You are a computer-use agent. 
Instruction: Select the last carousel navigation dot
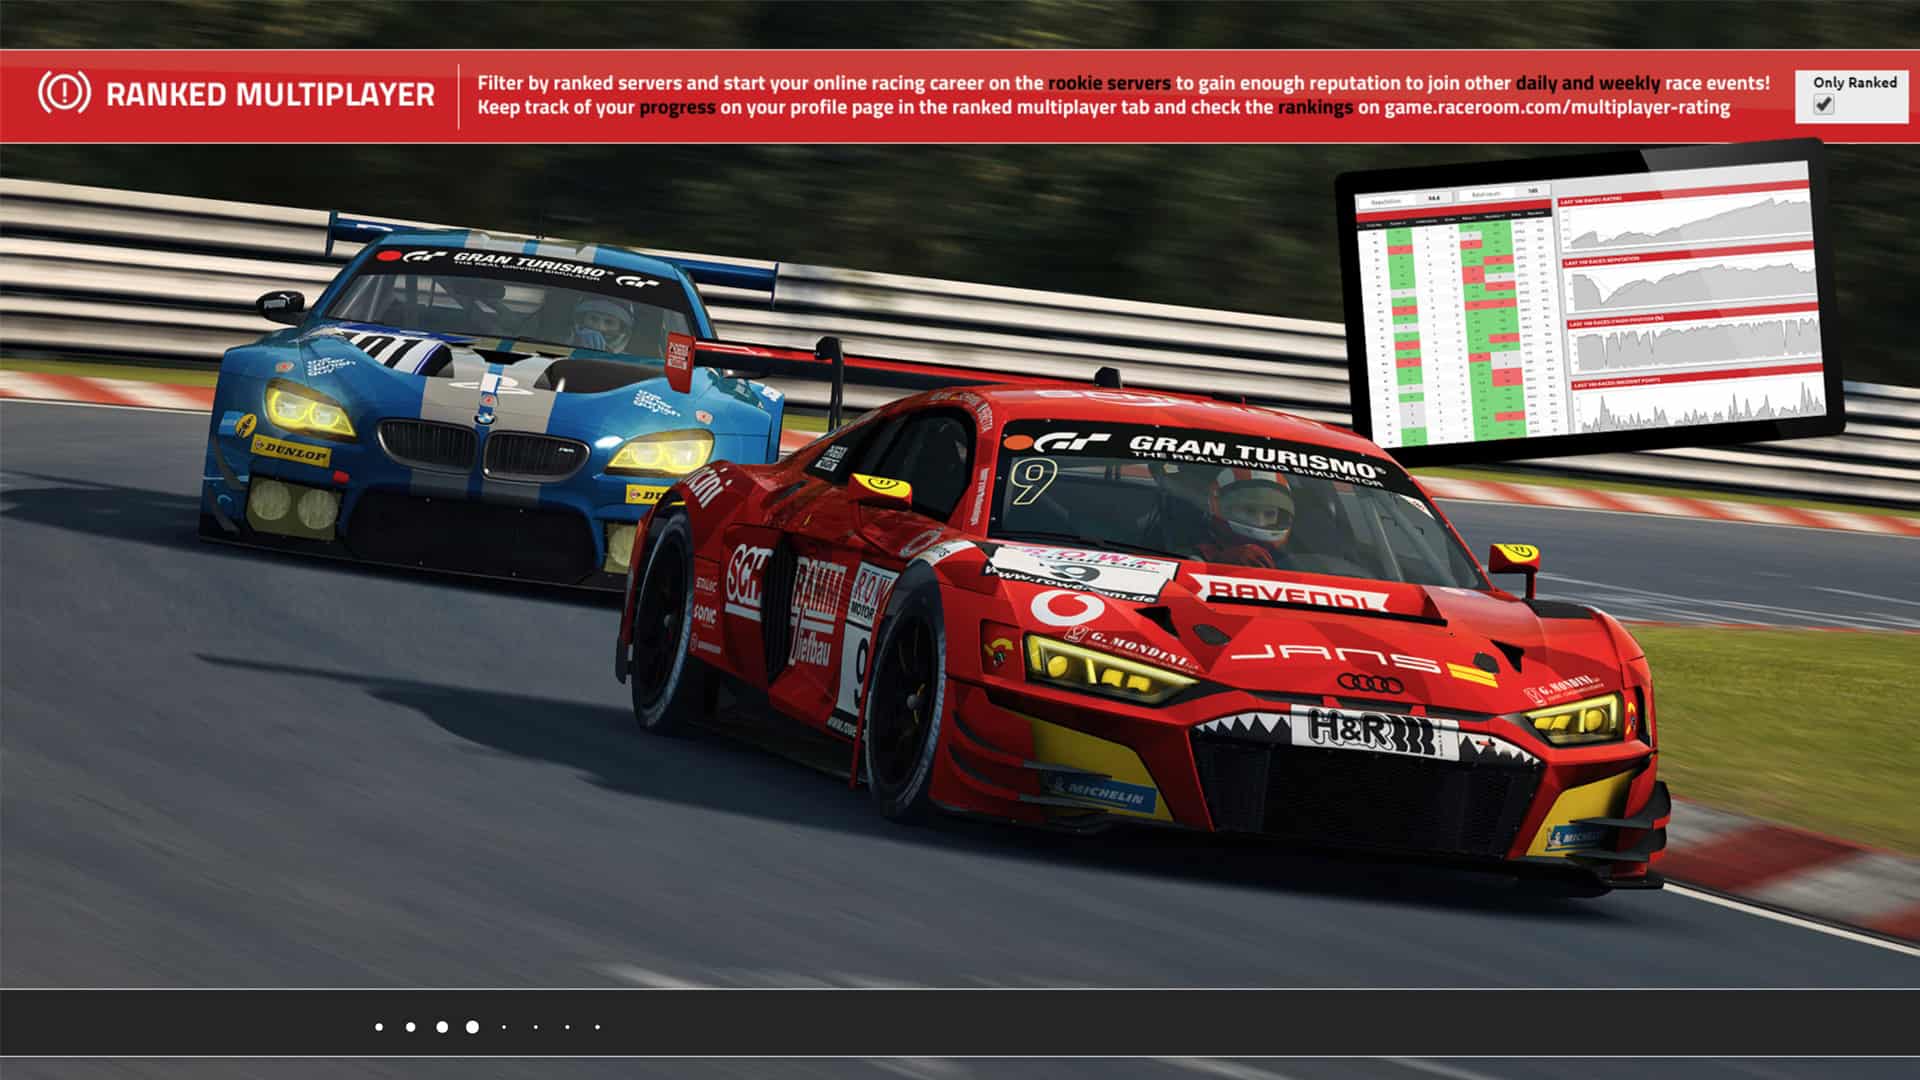pyautogui.click(x=597, y=1025)
